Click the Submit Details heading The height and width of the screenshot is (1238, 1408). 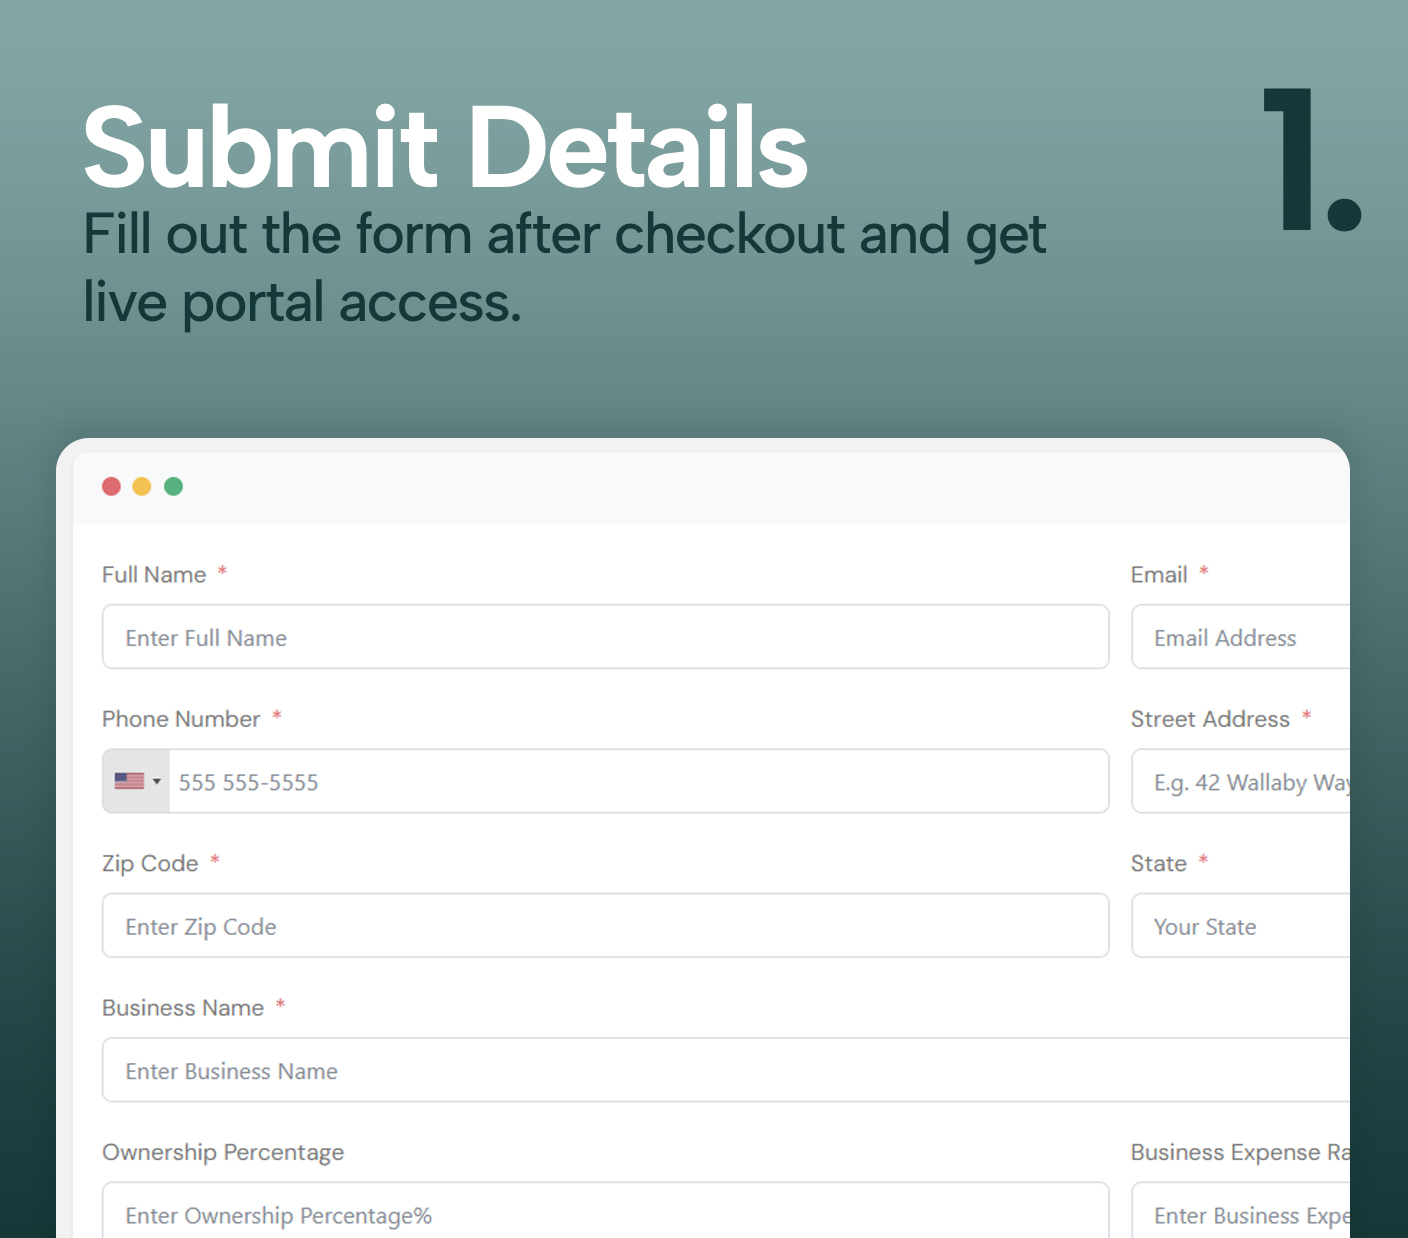pos(446,148)
